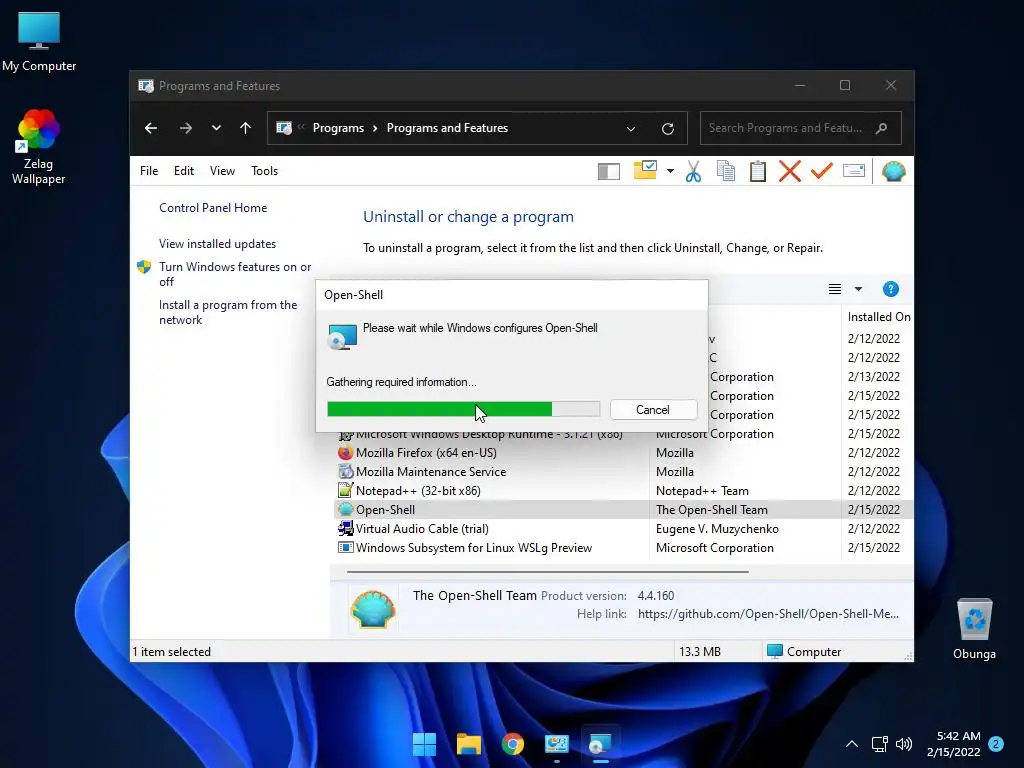Viewport: 1024px width, 768px height.
Task: Click the Cut scissors icon
Action: pyautogui.click(x=694, y=171)
